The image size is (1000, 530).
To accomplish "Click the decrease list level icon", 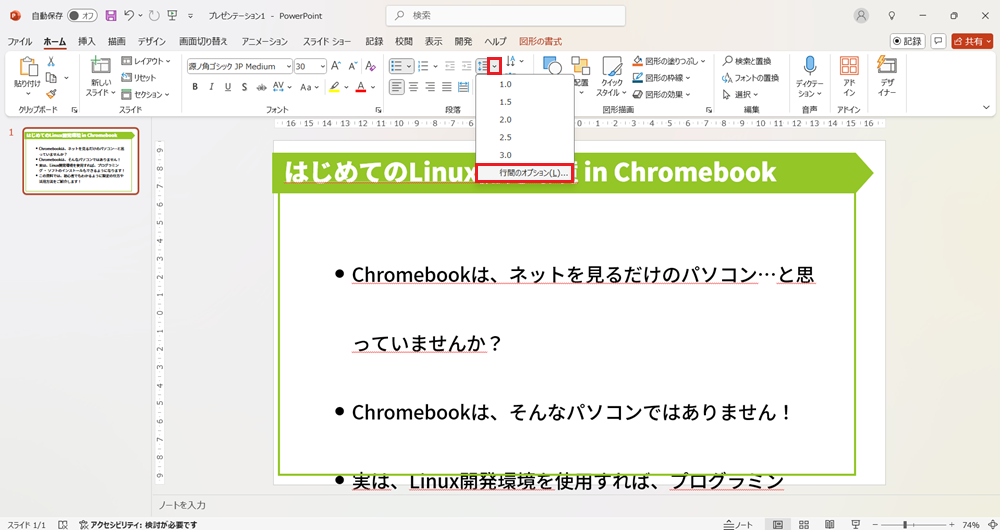I will coord(450,66).
